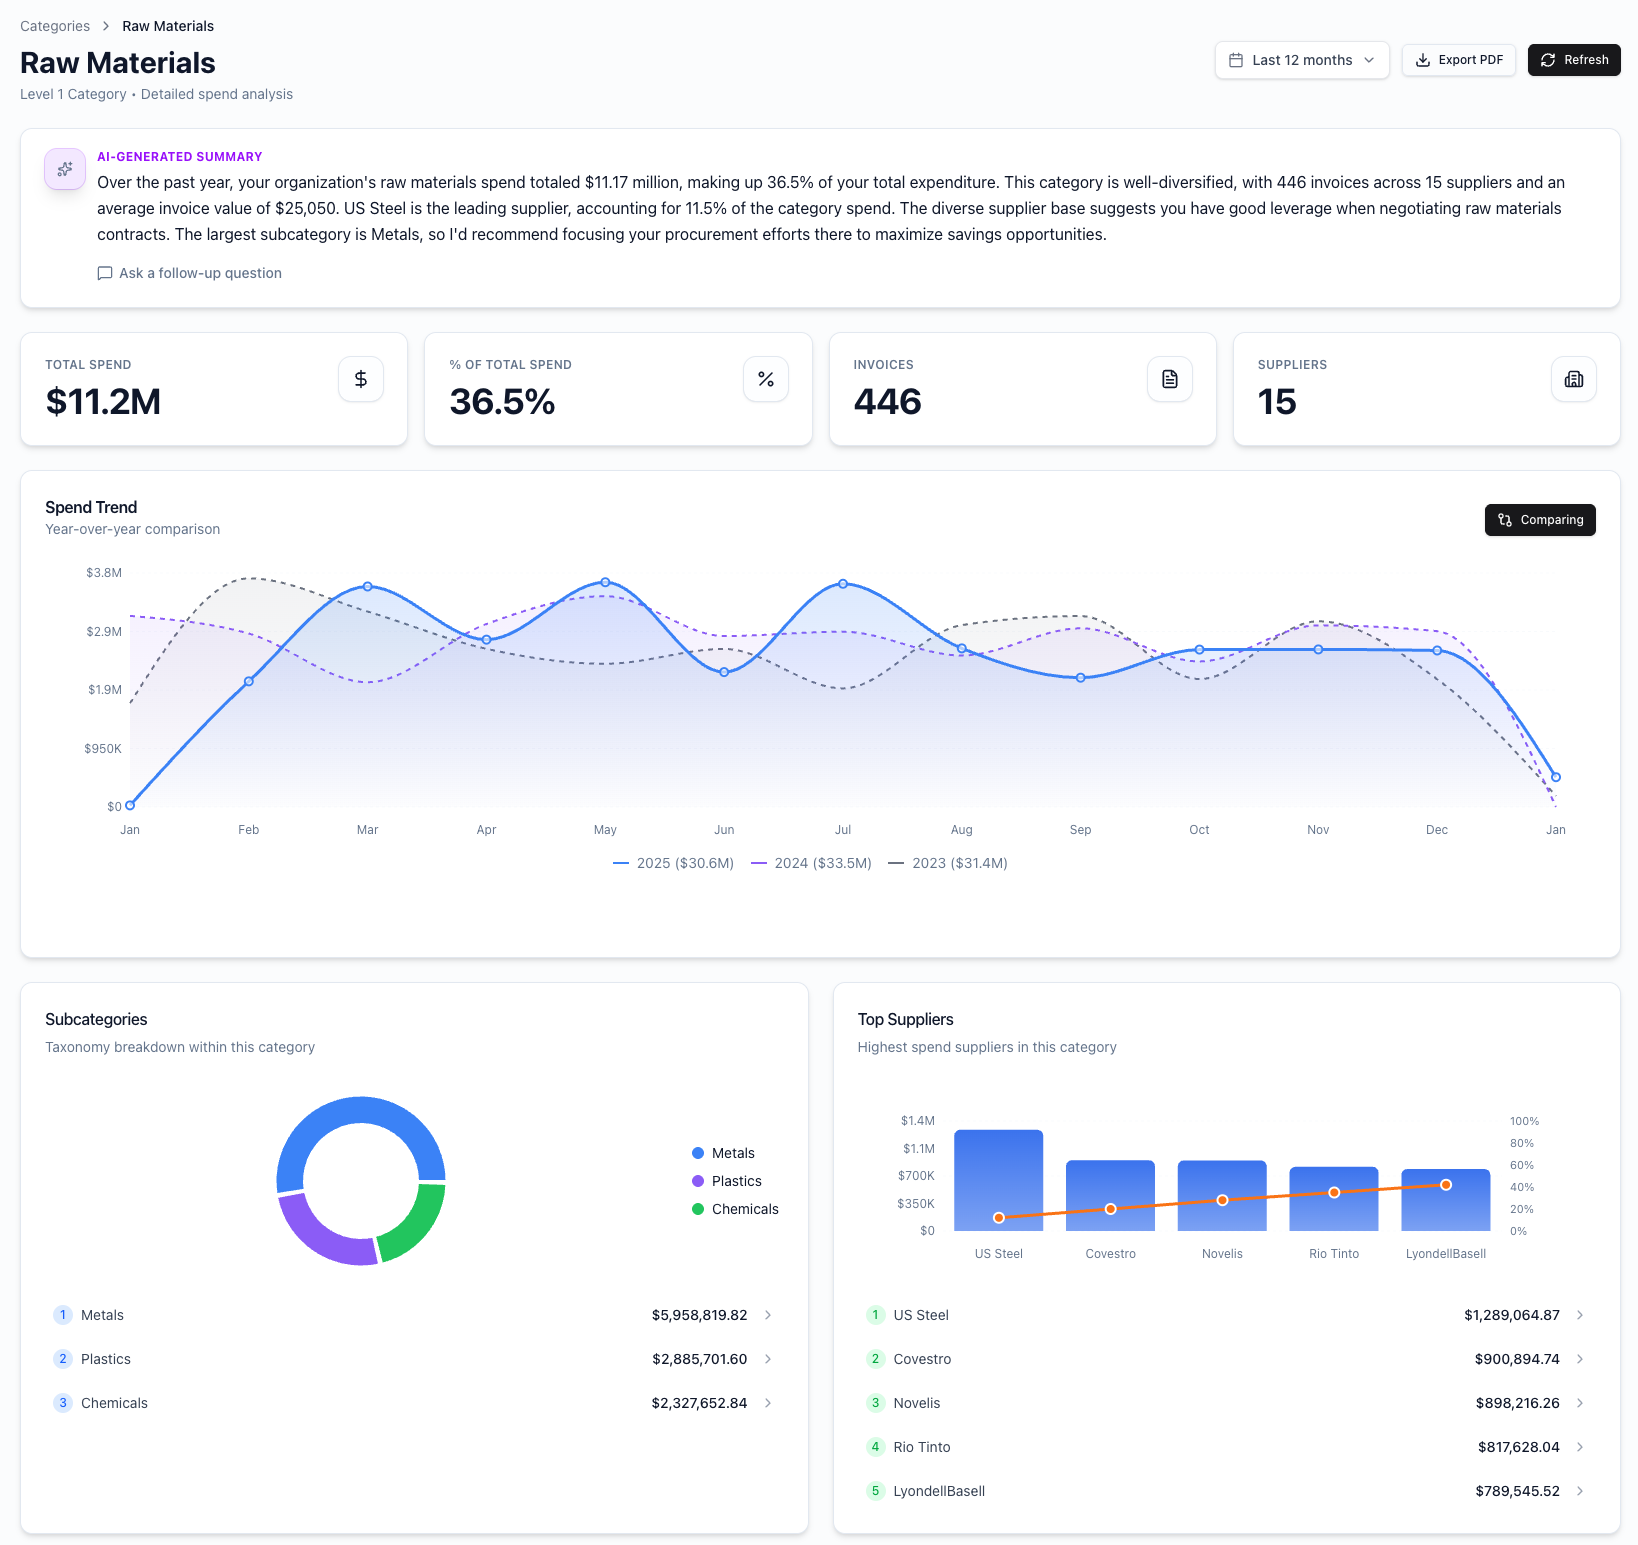Toggle the 2023 ($31.4M) legend series
This screenshot has height=1545, width=1638.
coord(947,863)
